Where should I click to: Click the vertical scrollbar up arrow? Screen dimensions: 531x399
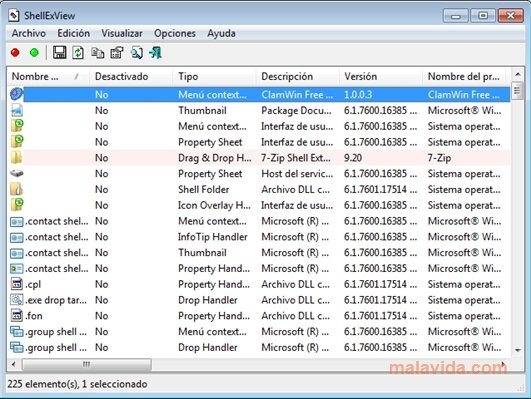point(517,74)
